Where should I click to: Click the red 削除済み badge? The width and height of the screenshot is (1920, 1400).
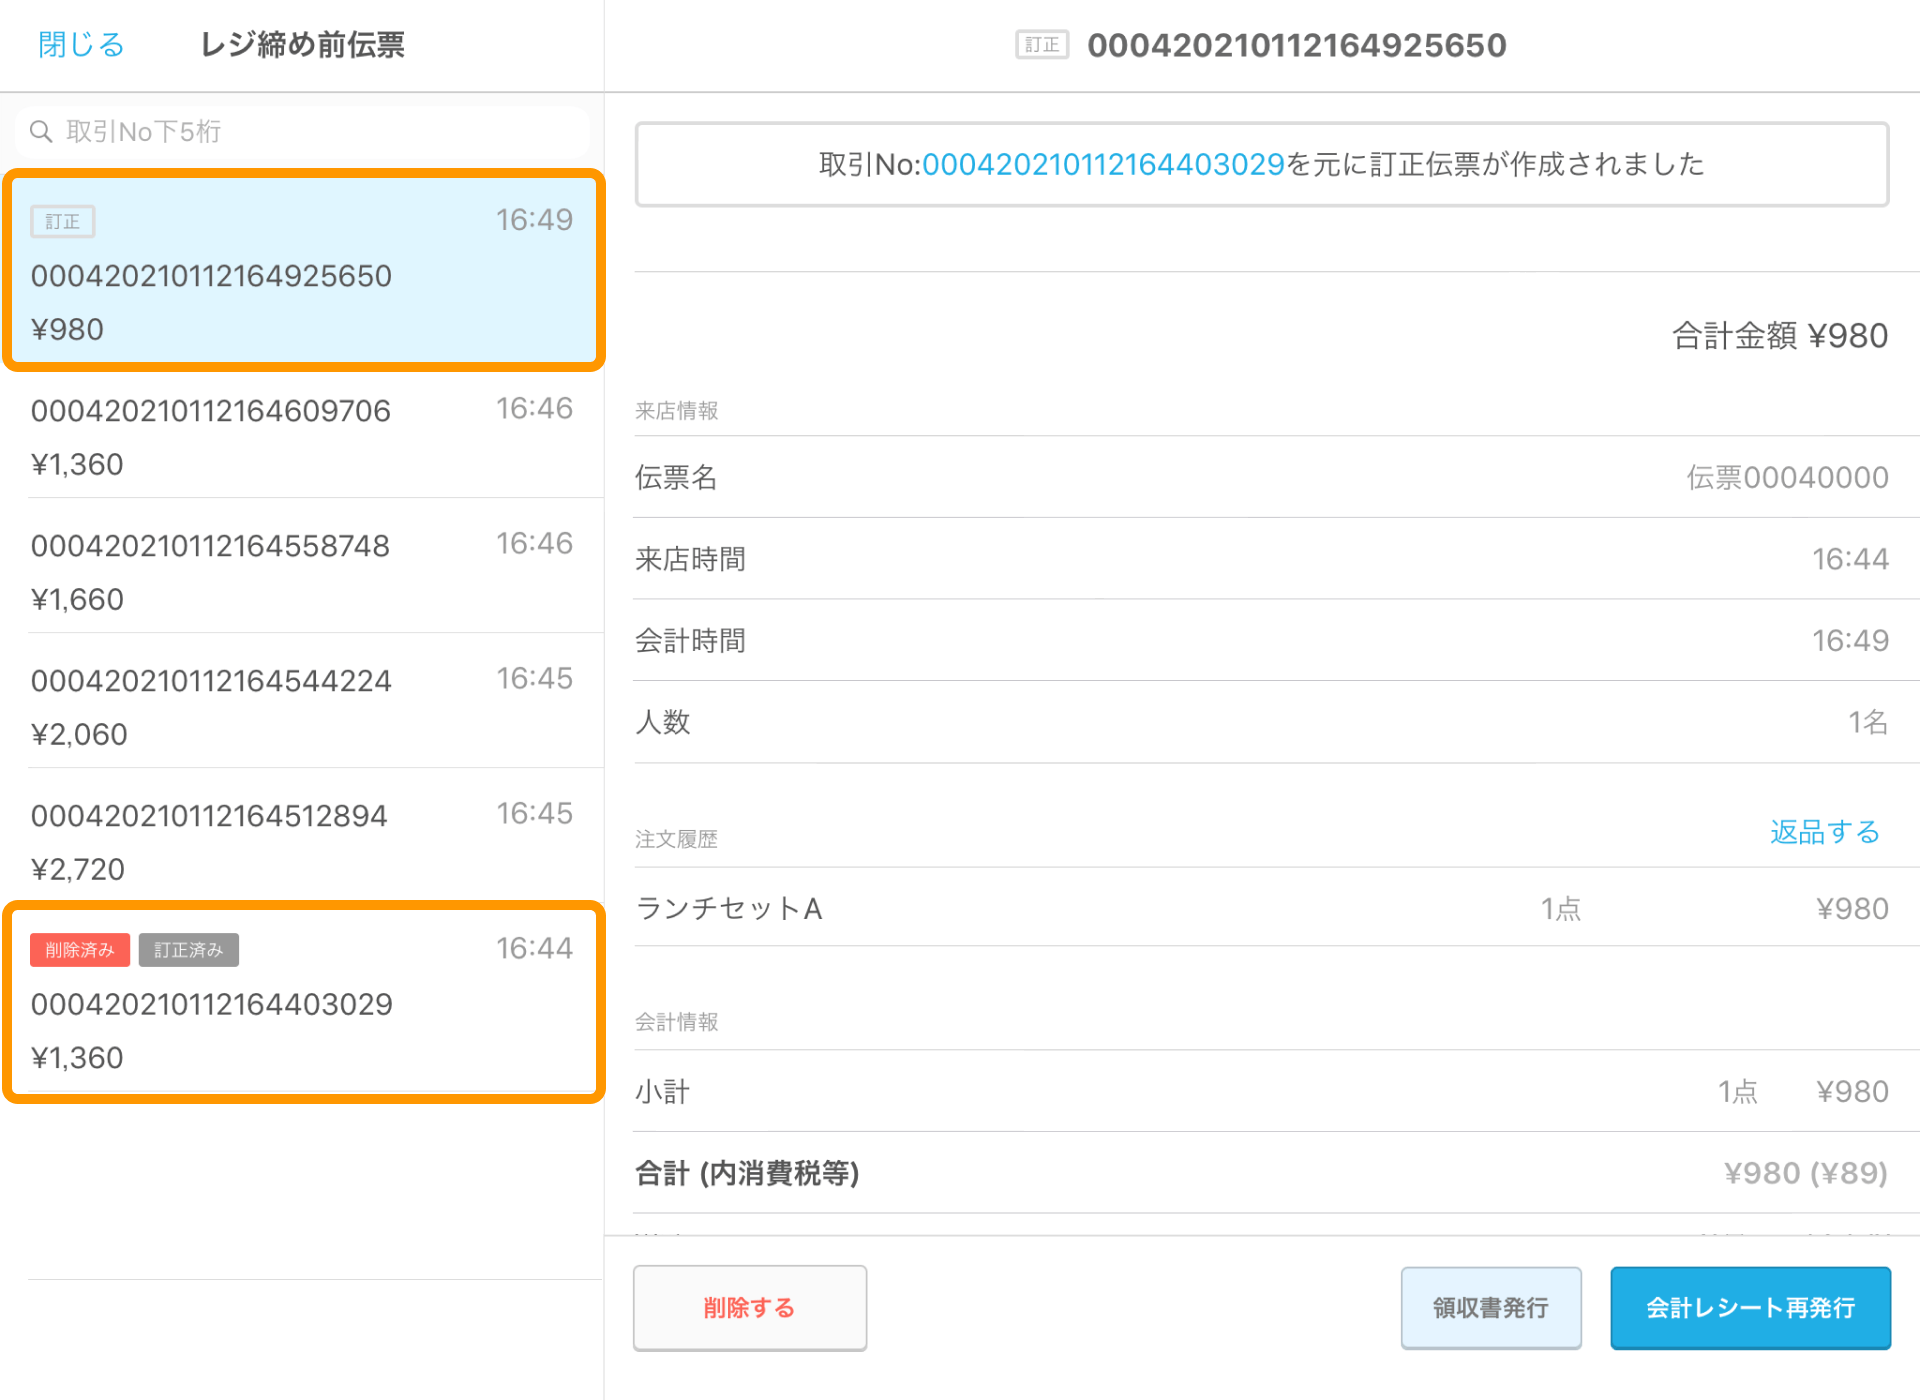pos(80,949)
